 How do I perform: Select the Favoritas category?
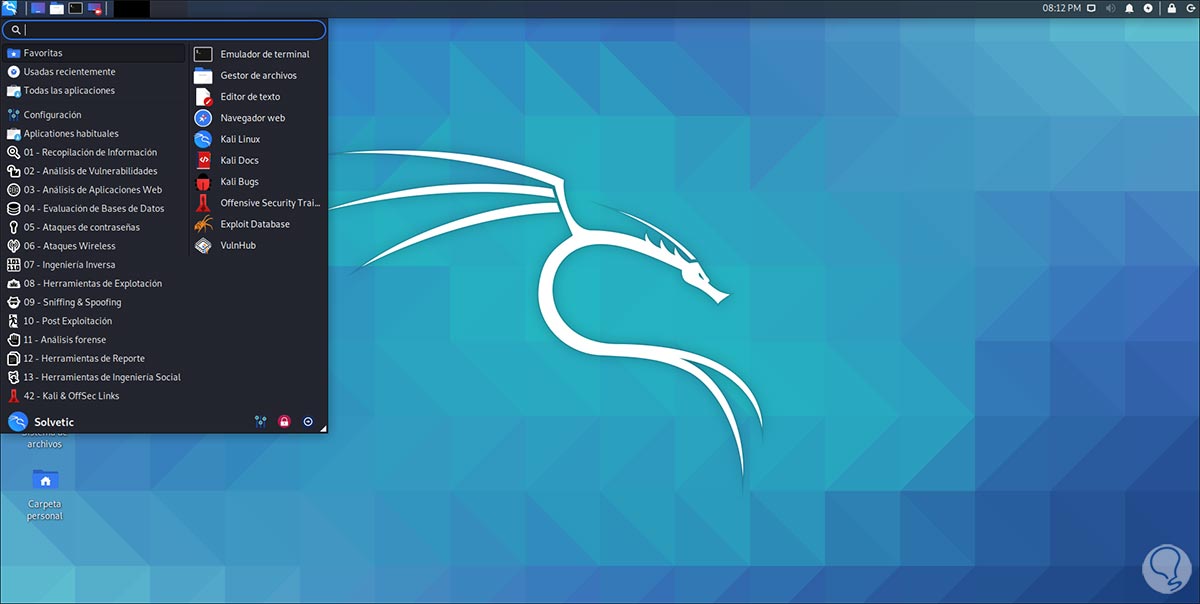95,53
